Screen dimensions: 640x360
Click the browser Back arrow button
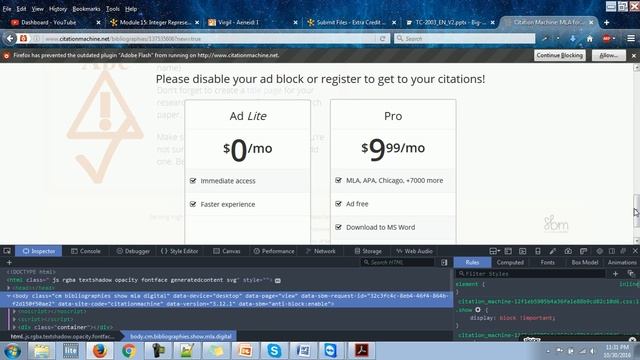coord(10,38)
